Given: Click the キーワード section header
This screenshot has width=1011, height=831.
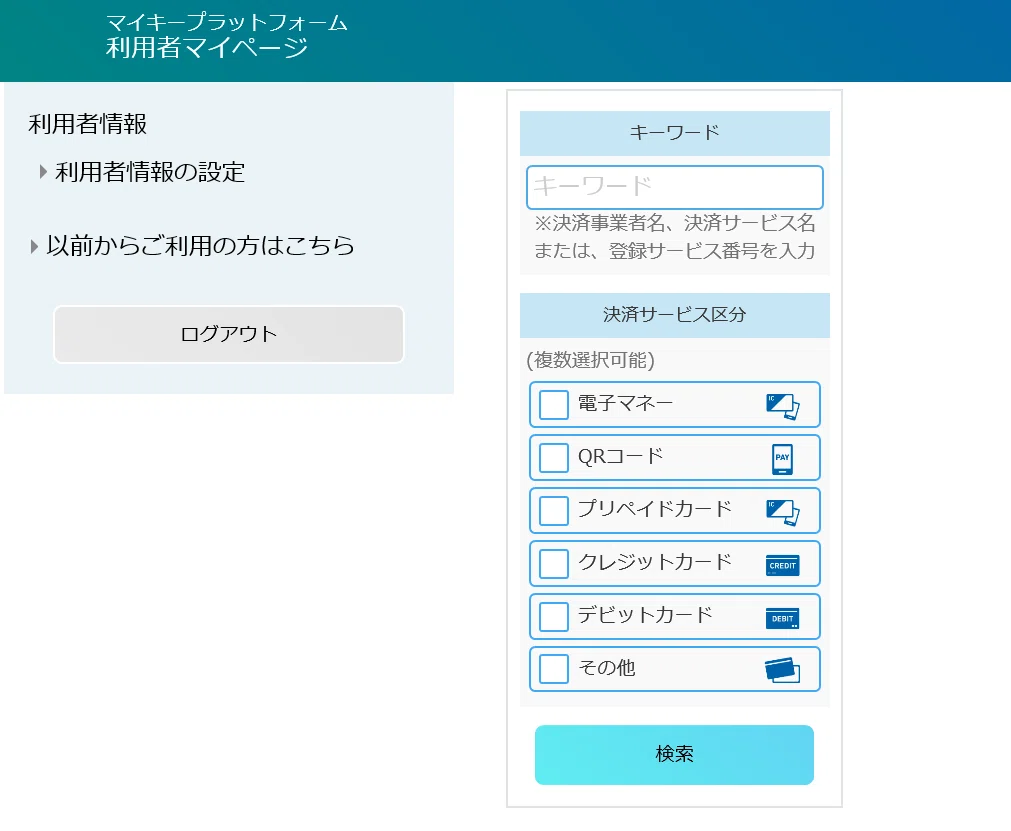Looking at the screenshot, I should coord(674,133).
